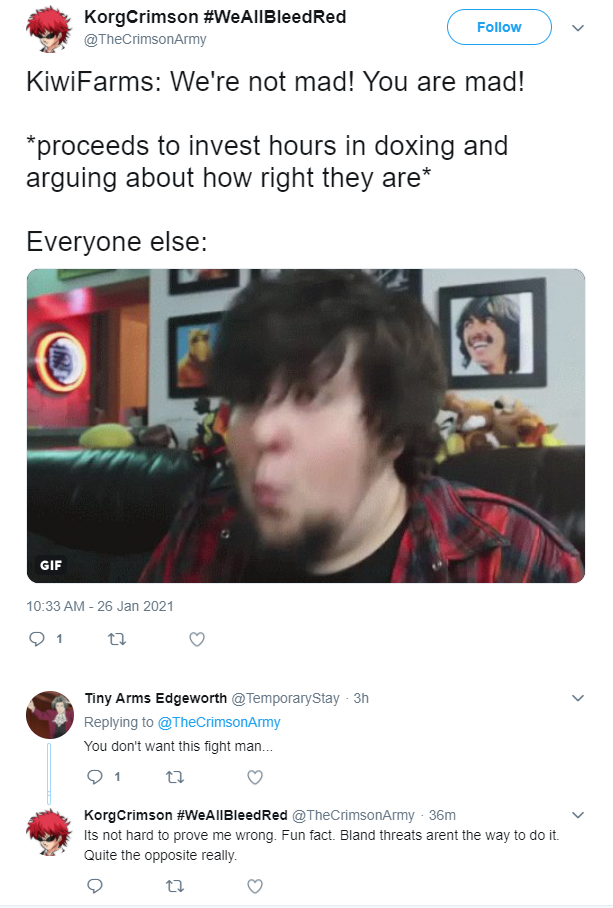This screenshot has width=613, height=908.
Task: Open @TheCrimsonArmy handle under header name
Action: pos(145,39)
